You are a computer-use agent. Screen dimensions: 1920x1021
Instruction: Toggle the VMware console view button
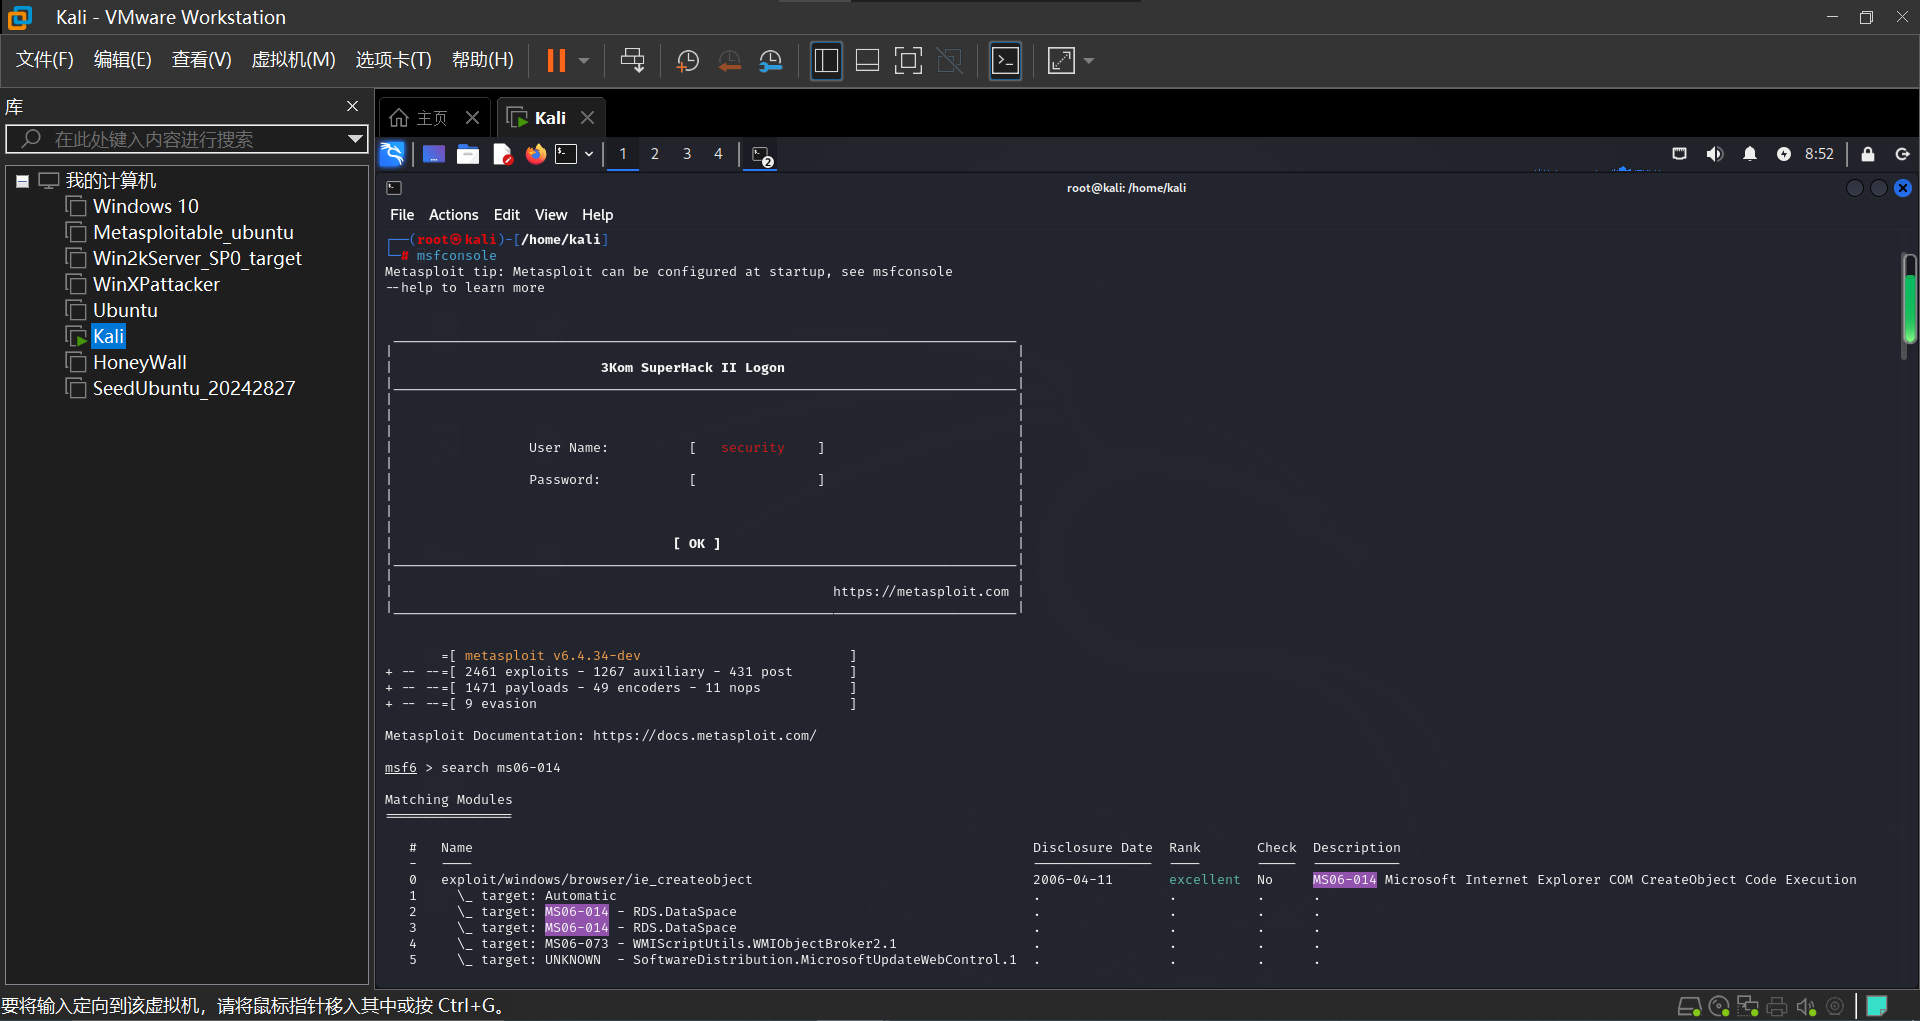coord(1005,61)
